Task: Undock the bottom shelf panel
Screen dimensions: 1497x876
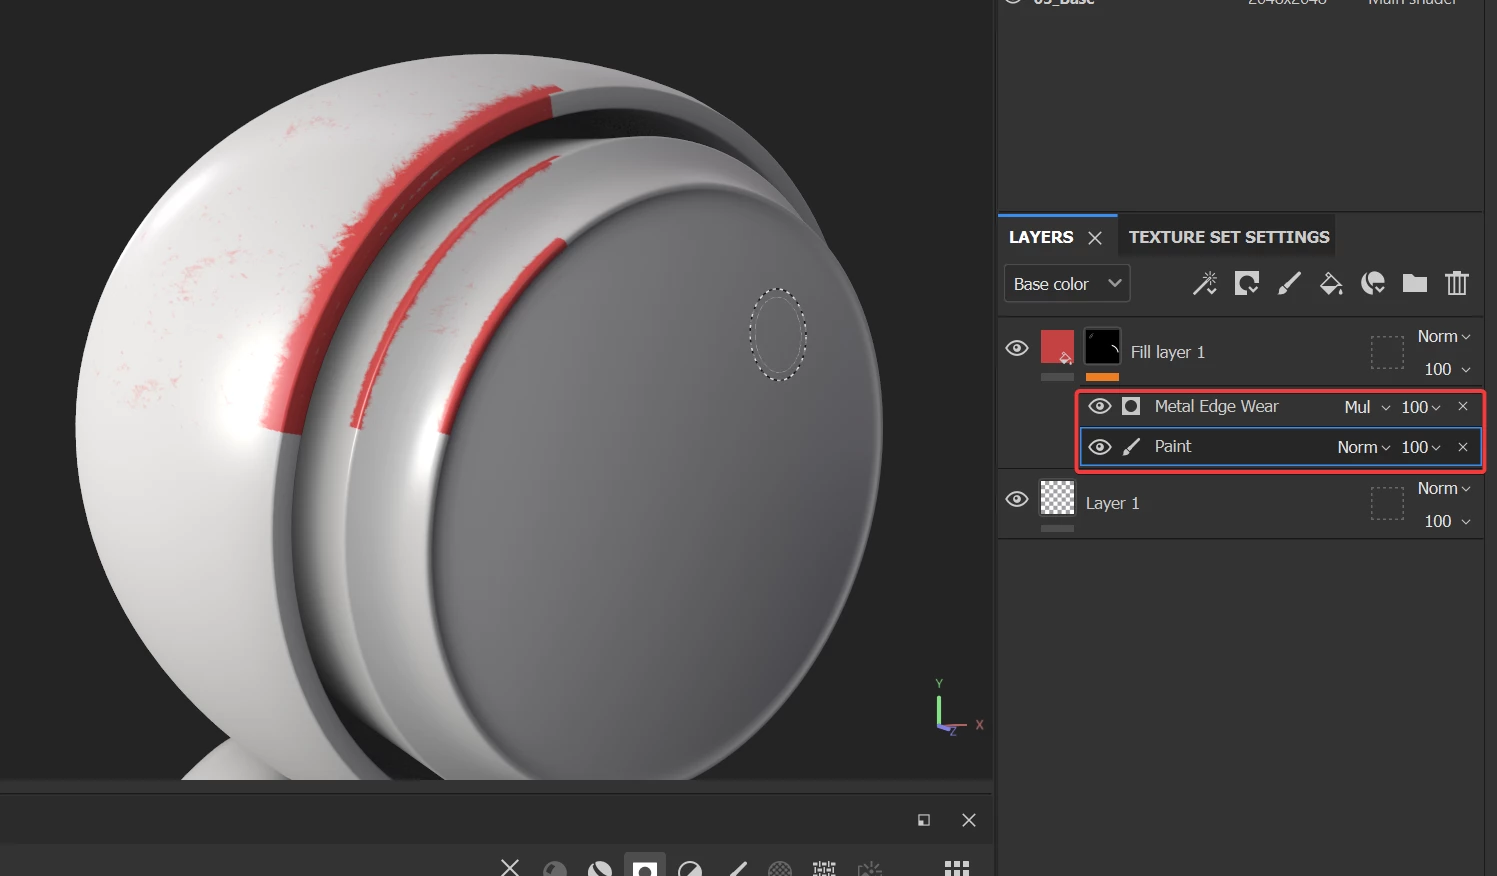Action: (x=924, y=820)
